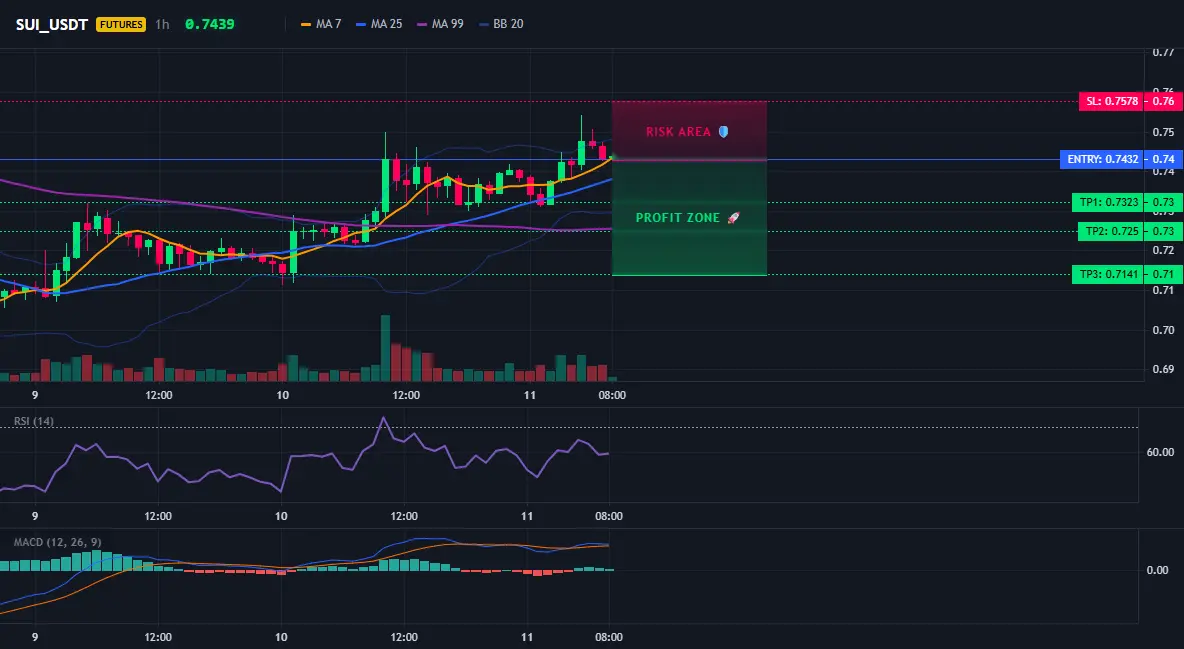Click the SL: 0.7578 price tag
This screenshot has width=1184, height=649.
1112,101
